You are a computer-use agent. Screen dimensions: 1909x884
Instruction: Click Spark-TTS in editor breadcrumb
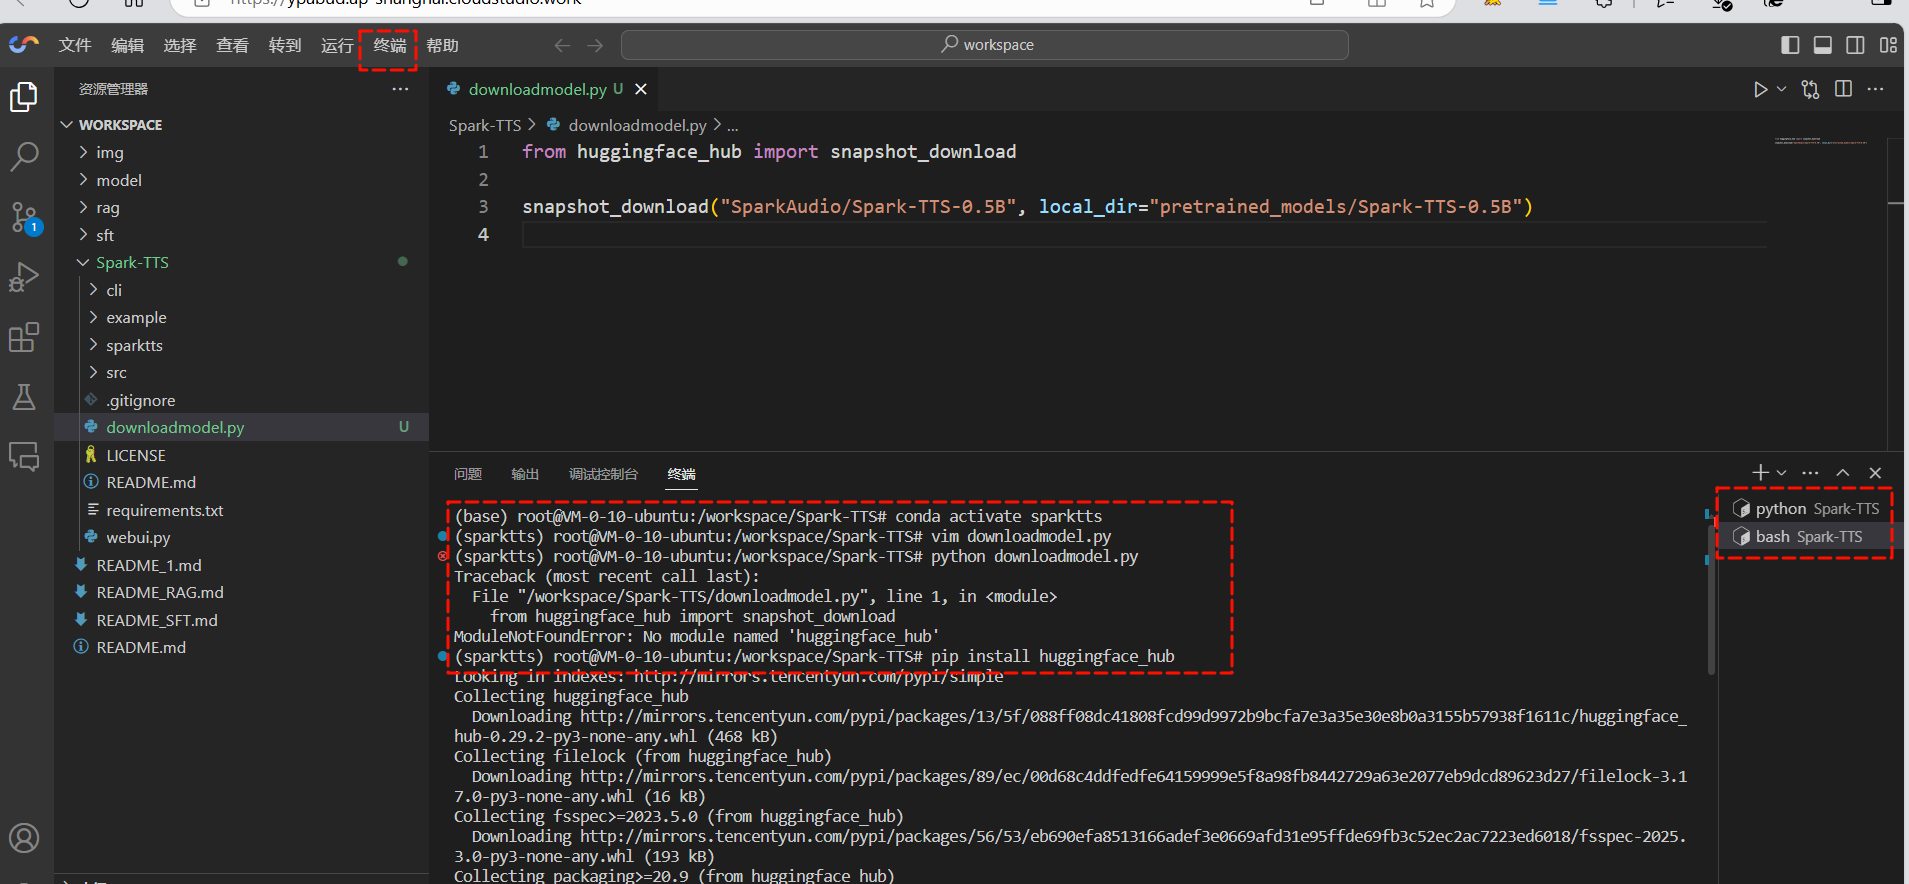point(485,125)
